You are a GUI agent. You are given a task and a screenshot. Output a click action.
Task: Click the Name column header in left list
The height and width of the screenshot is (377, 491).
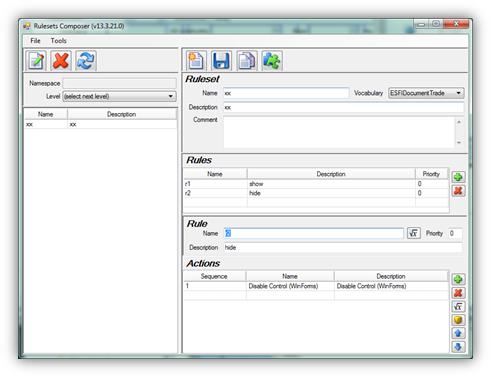[x=46, y=114]
